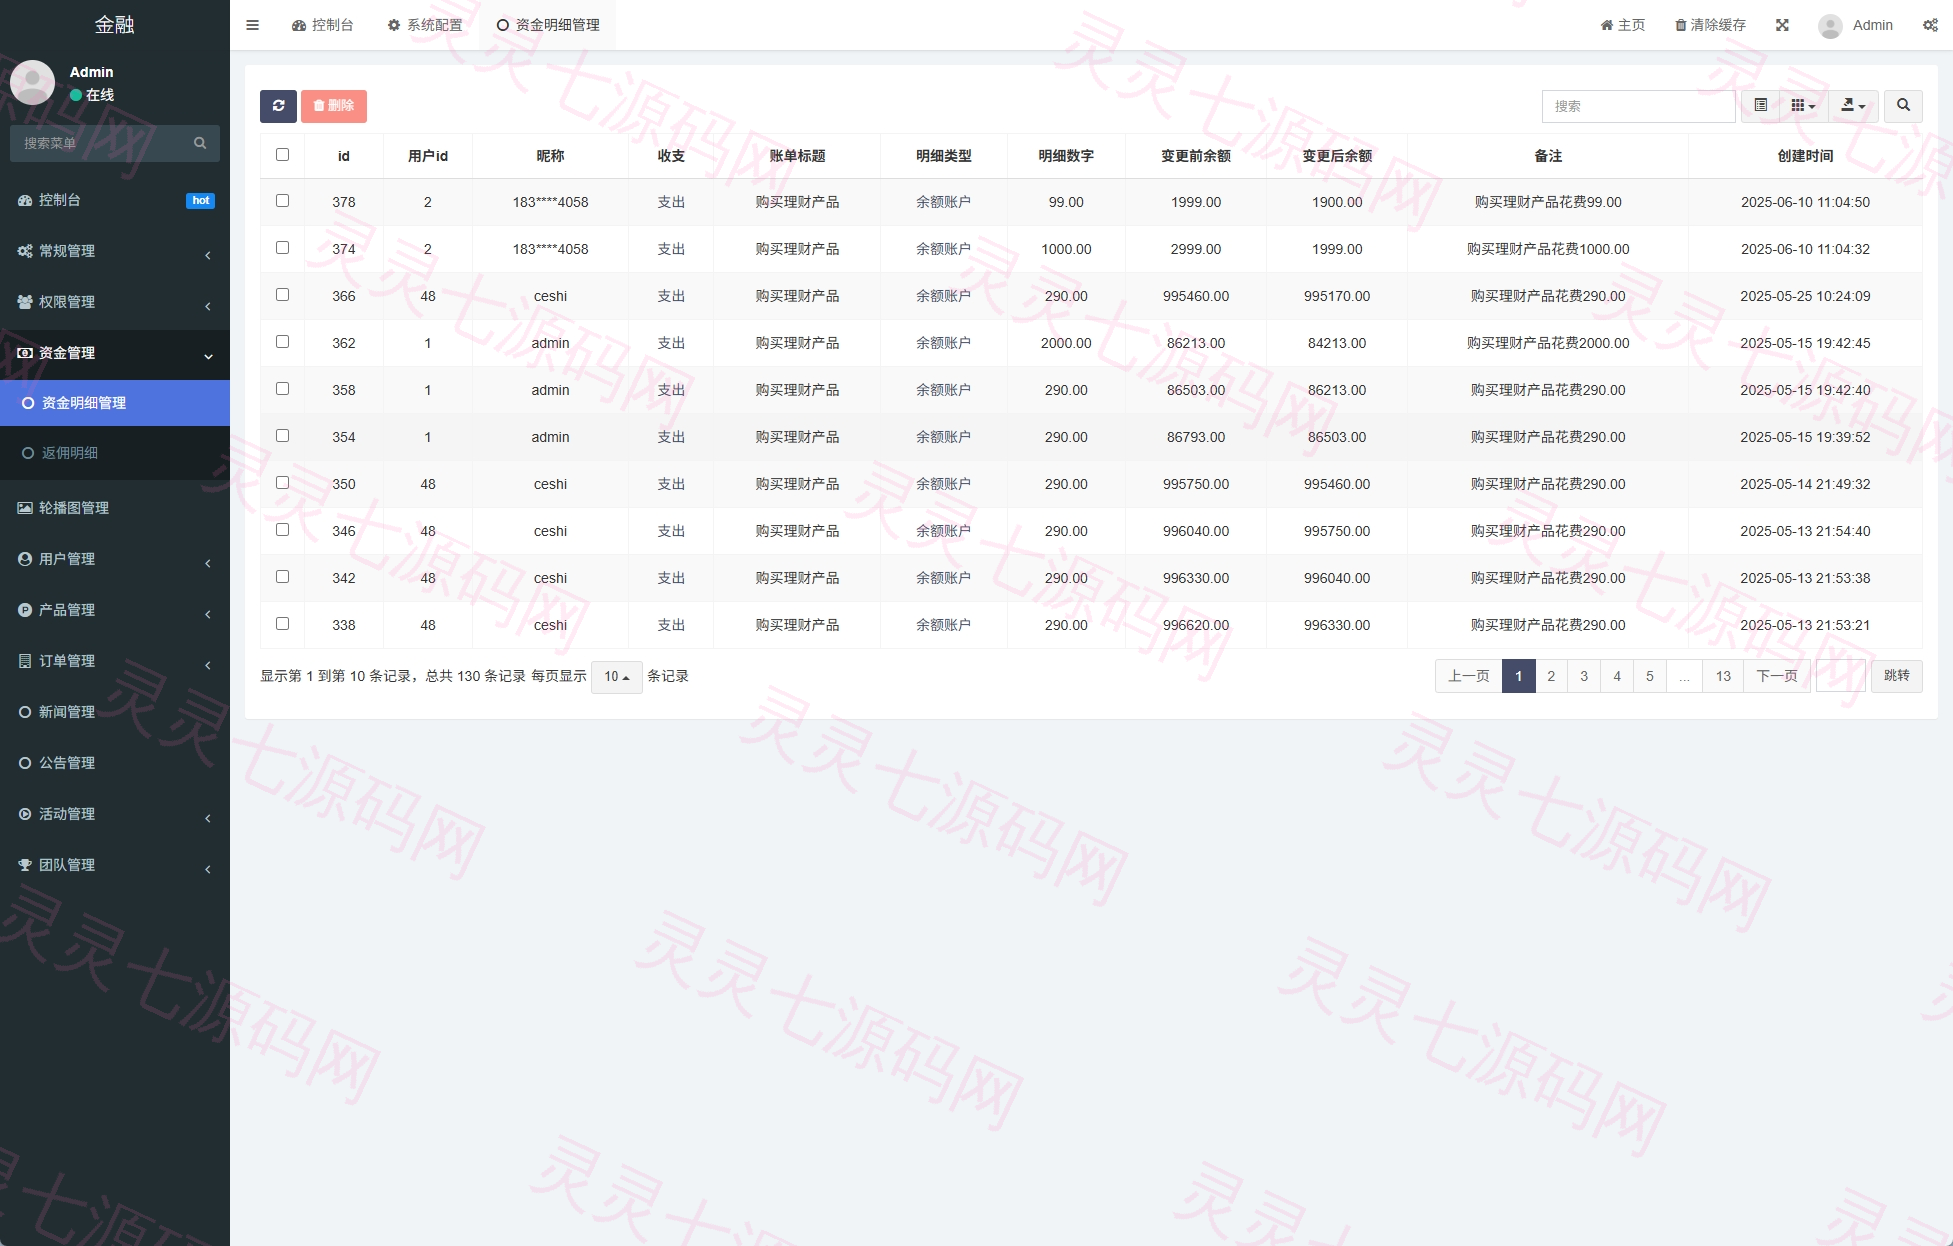Open the per-page 10 records dropdown
The height and width of the screenshot is (1246, 1953).
616,677
